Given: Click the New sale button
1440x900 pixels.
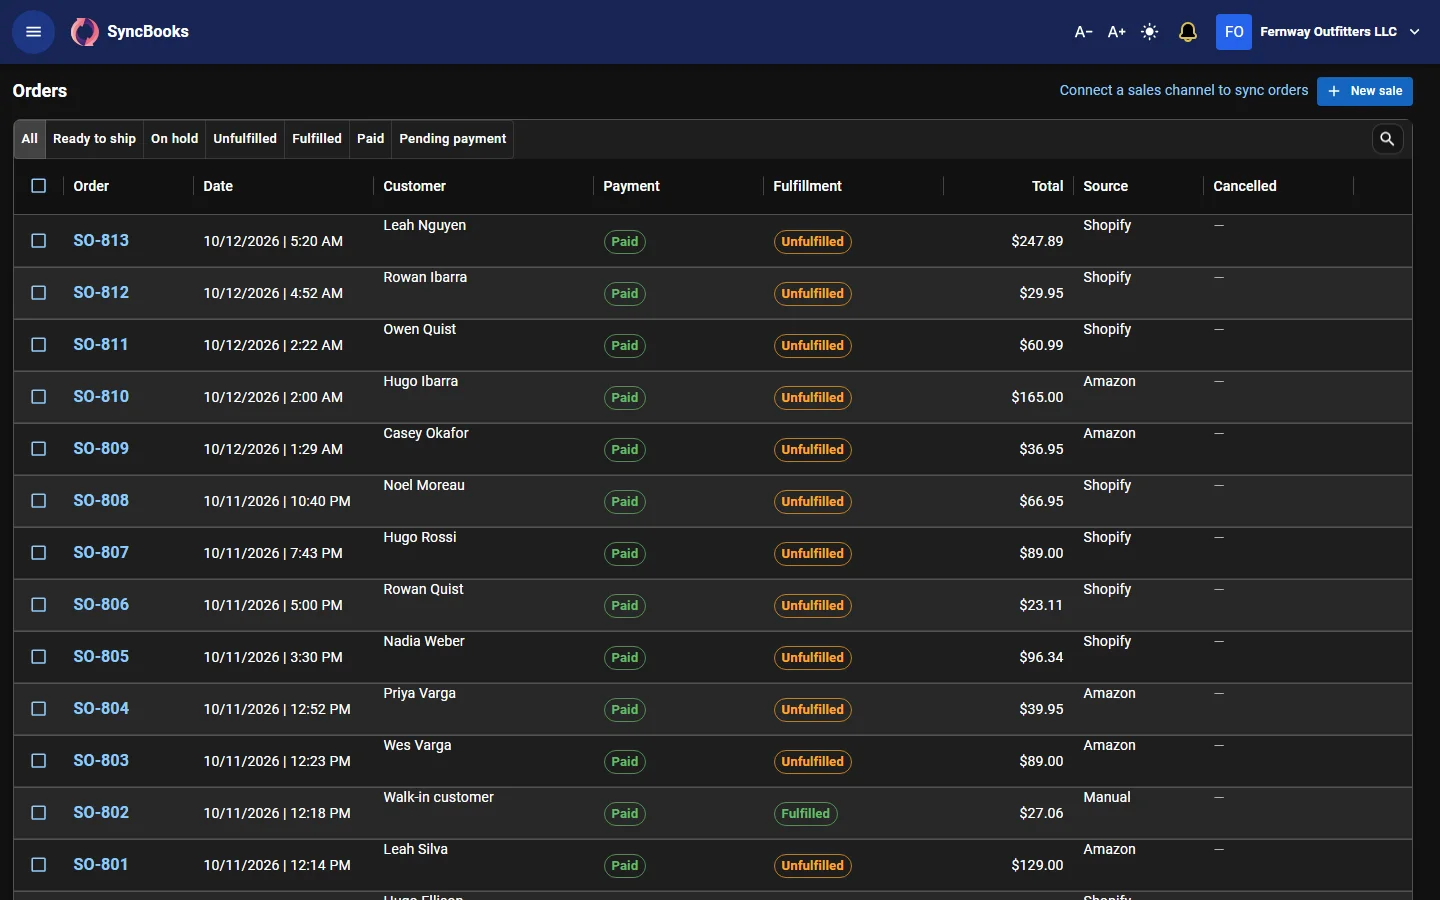Looking at the screenshot, I should [1364, 91].
